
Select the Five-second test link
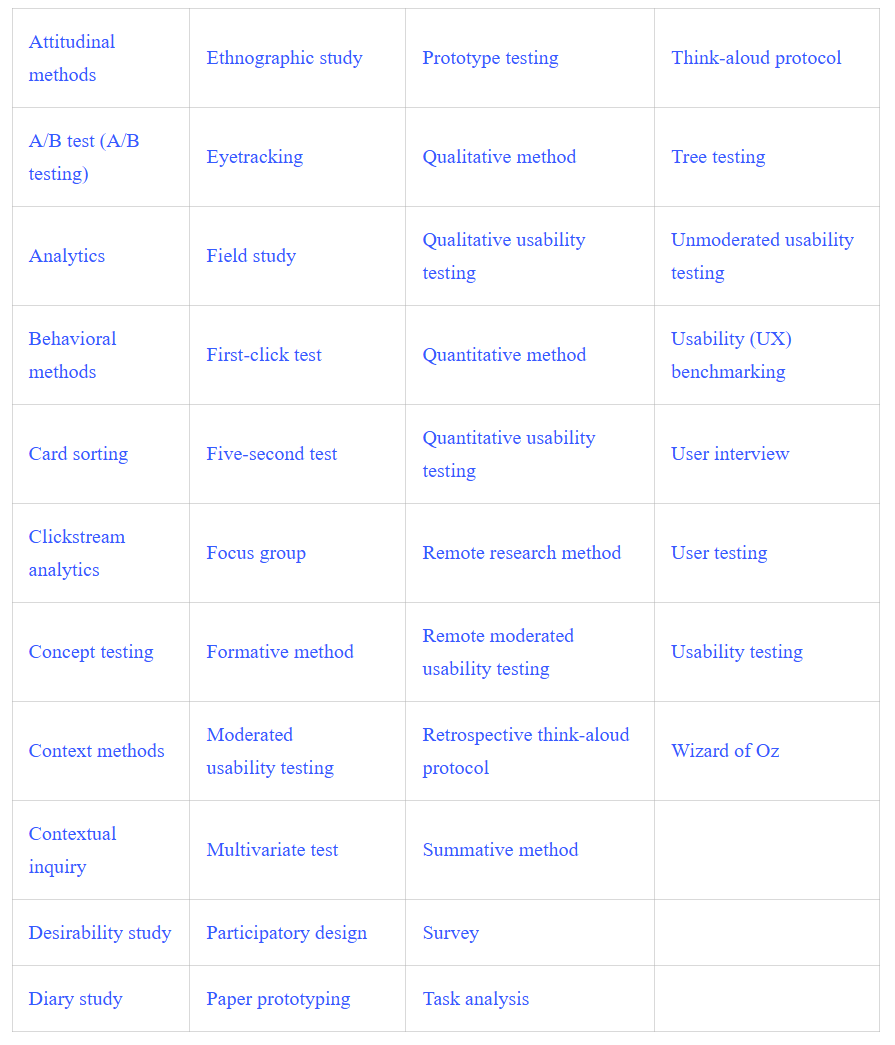click(x=272, y=454)
